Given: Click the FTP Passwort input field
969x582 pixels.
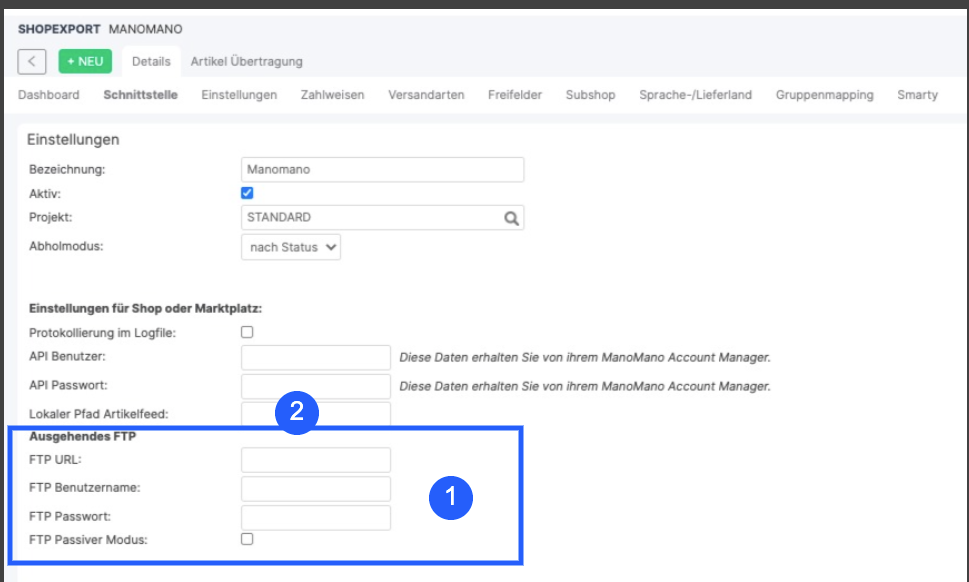Looking at the screenshot, I should tap(316, 517).
